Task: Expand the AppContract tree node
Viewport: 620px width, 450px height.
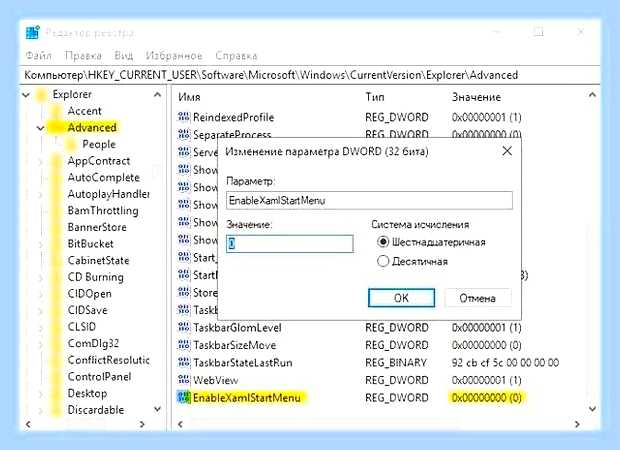Action: [x=40, y=161]
